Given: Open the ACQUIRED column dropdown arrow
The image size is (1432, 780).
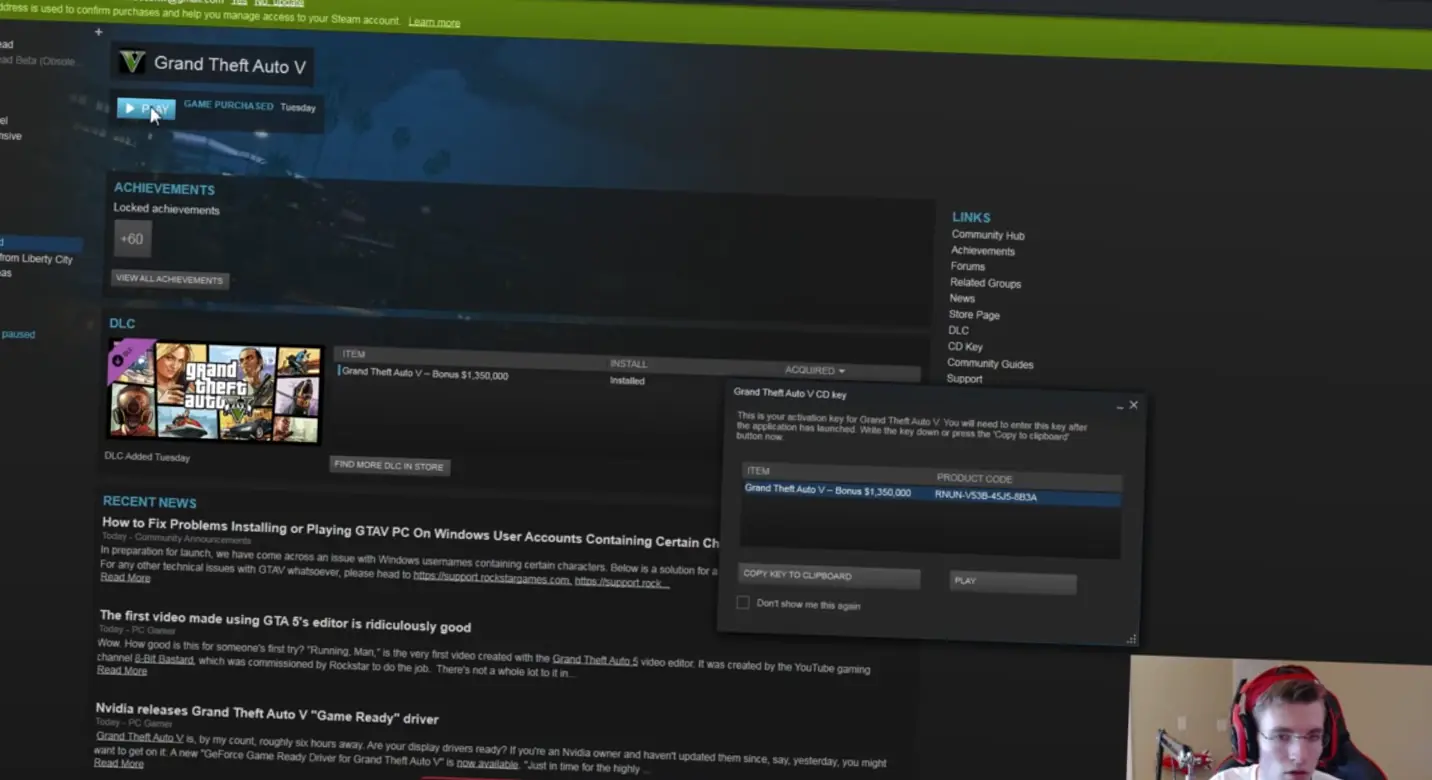Looking at the screenshot, I should (x=841, y=371).
